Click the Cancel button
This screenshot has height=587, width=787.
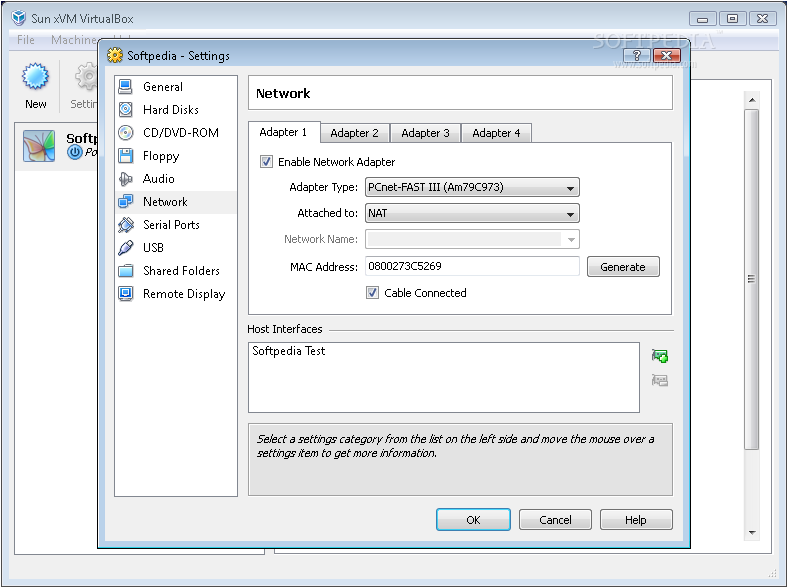pos(555,520)
